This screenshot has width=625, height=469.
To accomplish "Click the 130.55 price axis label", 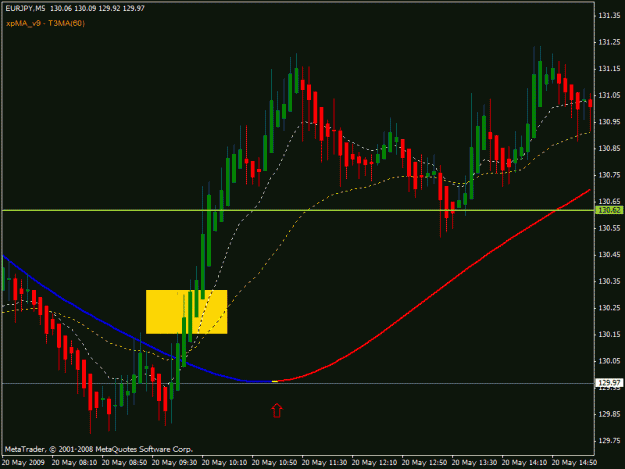I will coord(610,228).
